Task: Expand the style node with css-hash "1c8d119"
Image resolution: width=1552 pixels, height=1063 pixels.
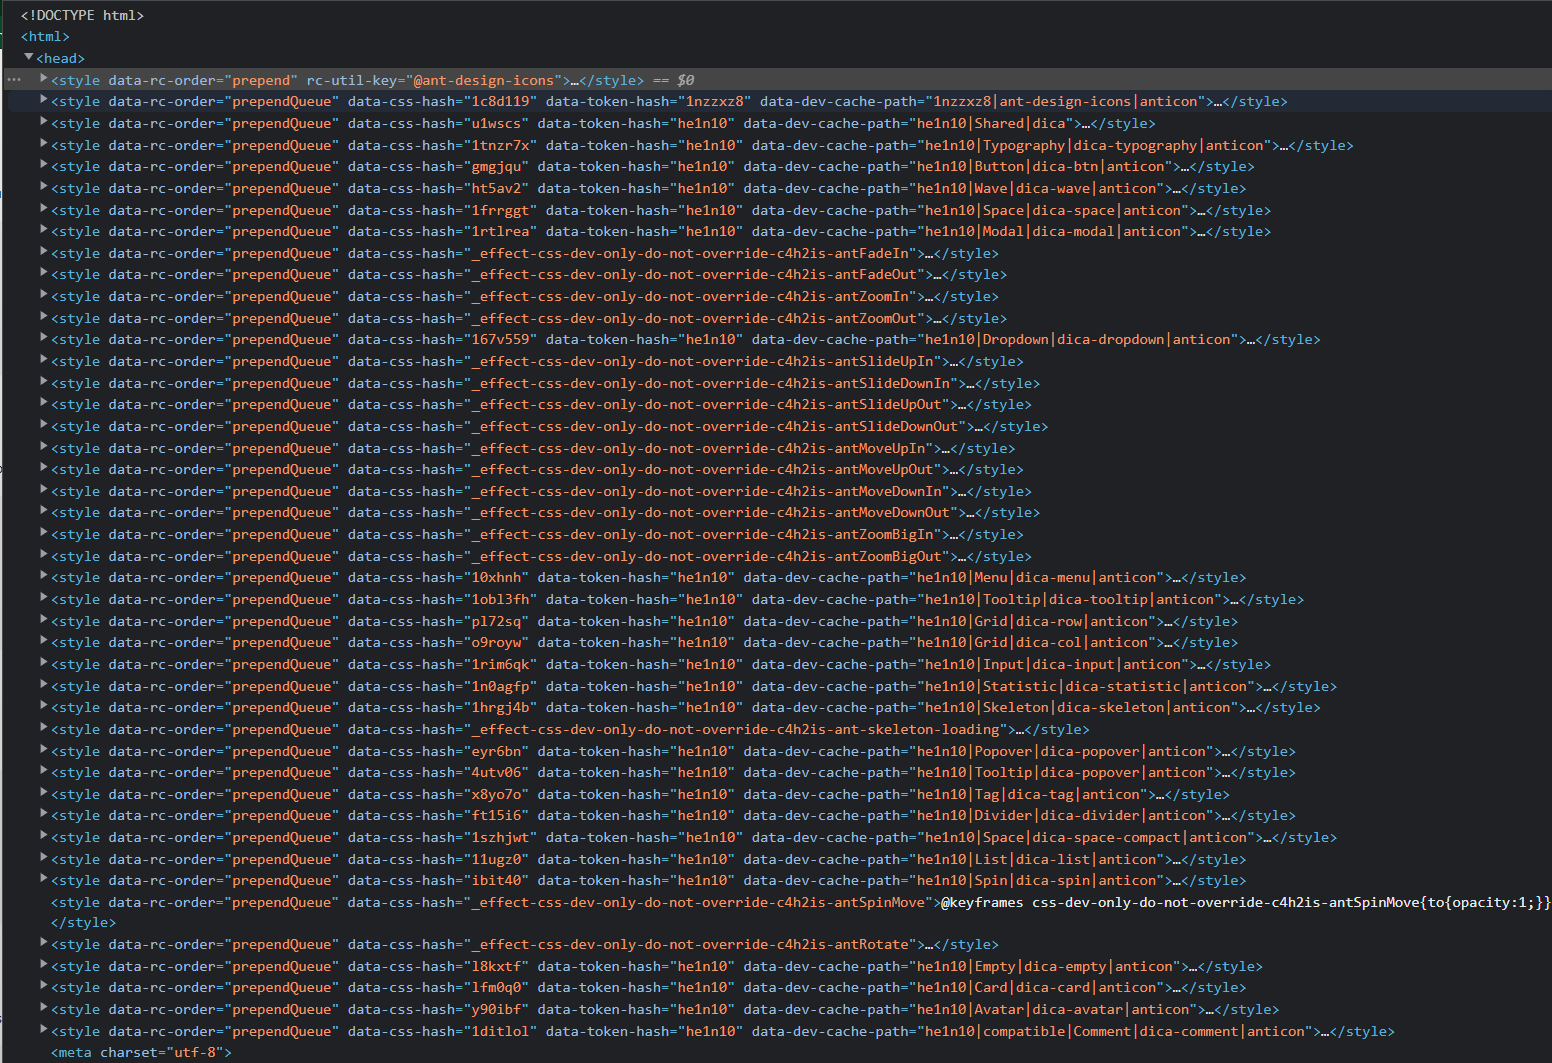Action: (43, 101)
